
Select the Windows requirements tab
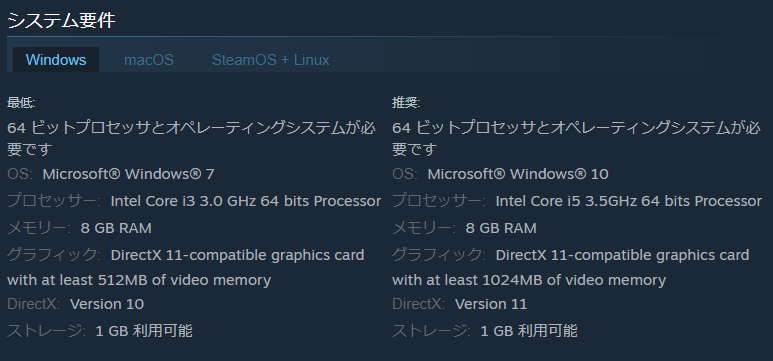click(x=56, y=60)
